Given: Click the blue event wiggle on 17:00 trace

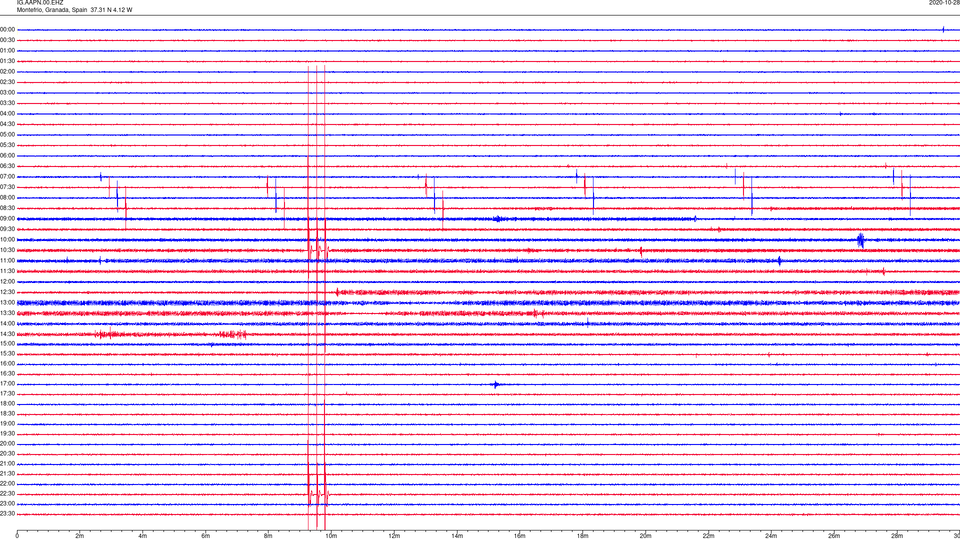Looking at the screenshot, I should pyautogui.click(x=496, y=384).
